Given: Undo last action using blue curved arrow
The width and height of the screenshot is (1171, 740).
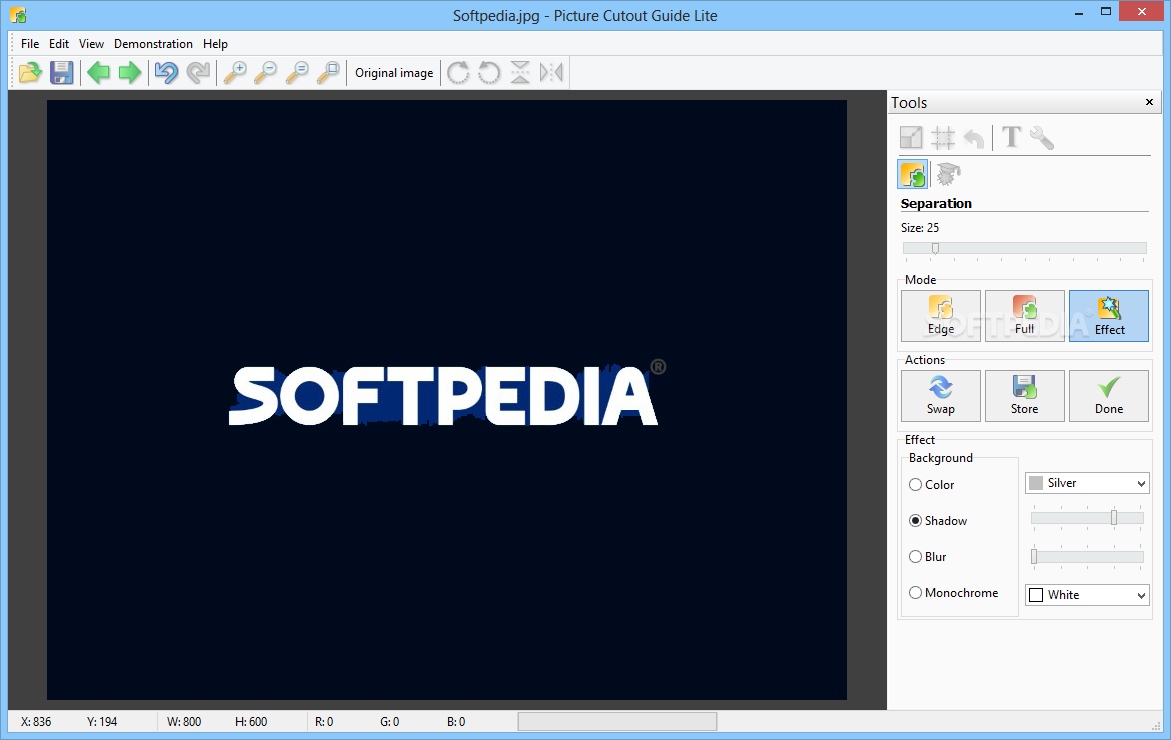Looking at the screenshot, I should pyautogui.click(x=166, y=72).
